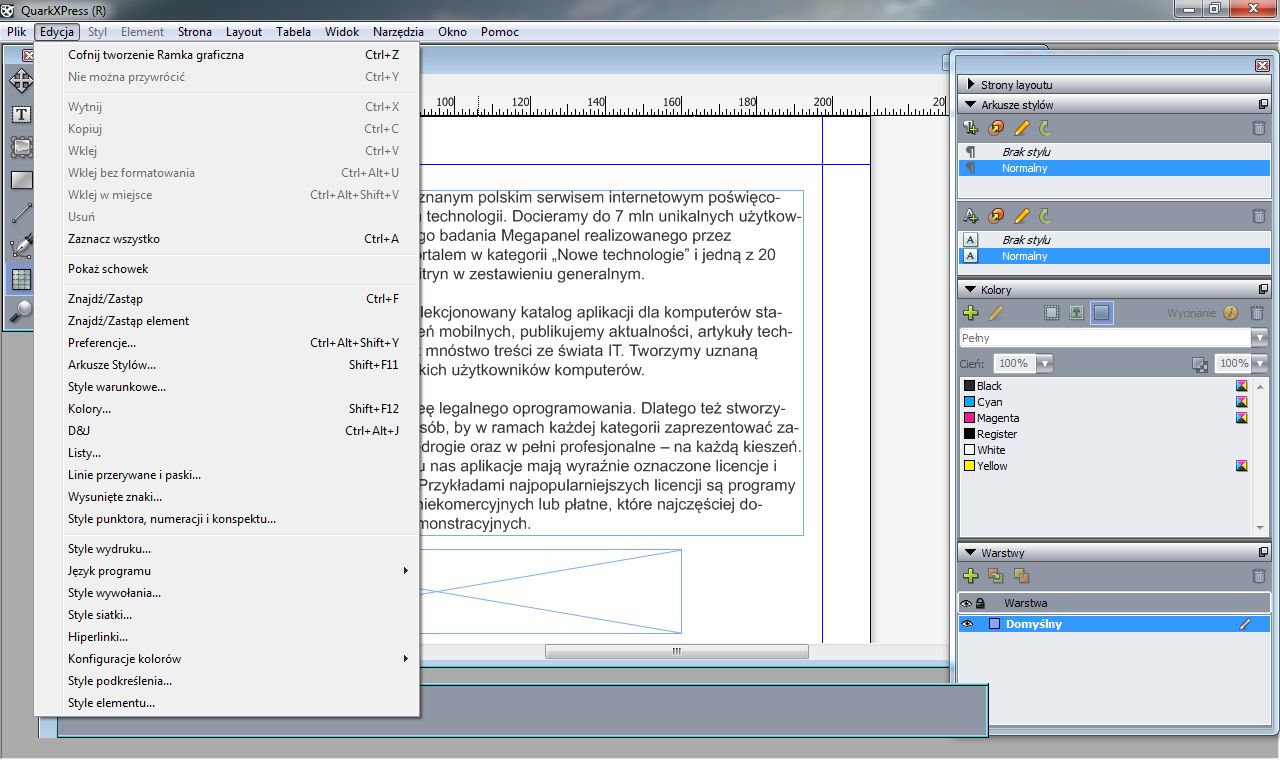Viewport: 1280px width, 760px height.
Task: Click trash icon in Kolory panel
Action: click(1259, 313)
